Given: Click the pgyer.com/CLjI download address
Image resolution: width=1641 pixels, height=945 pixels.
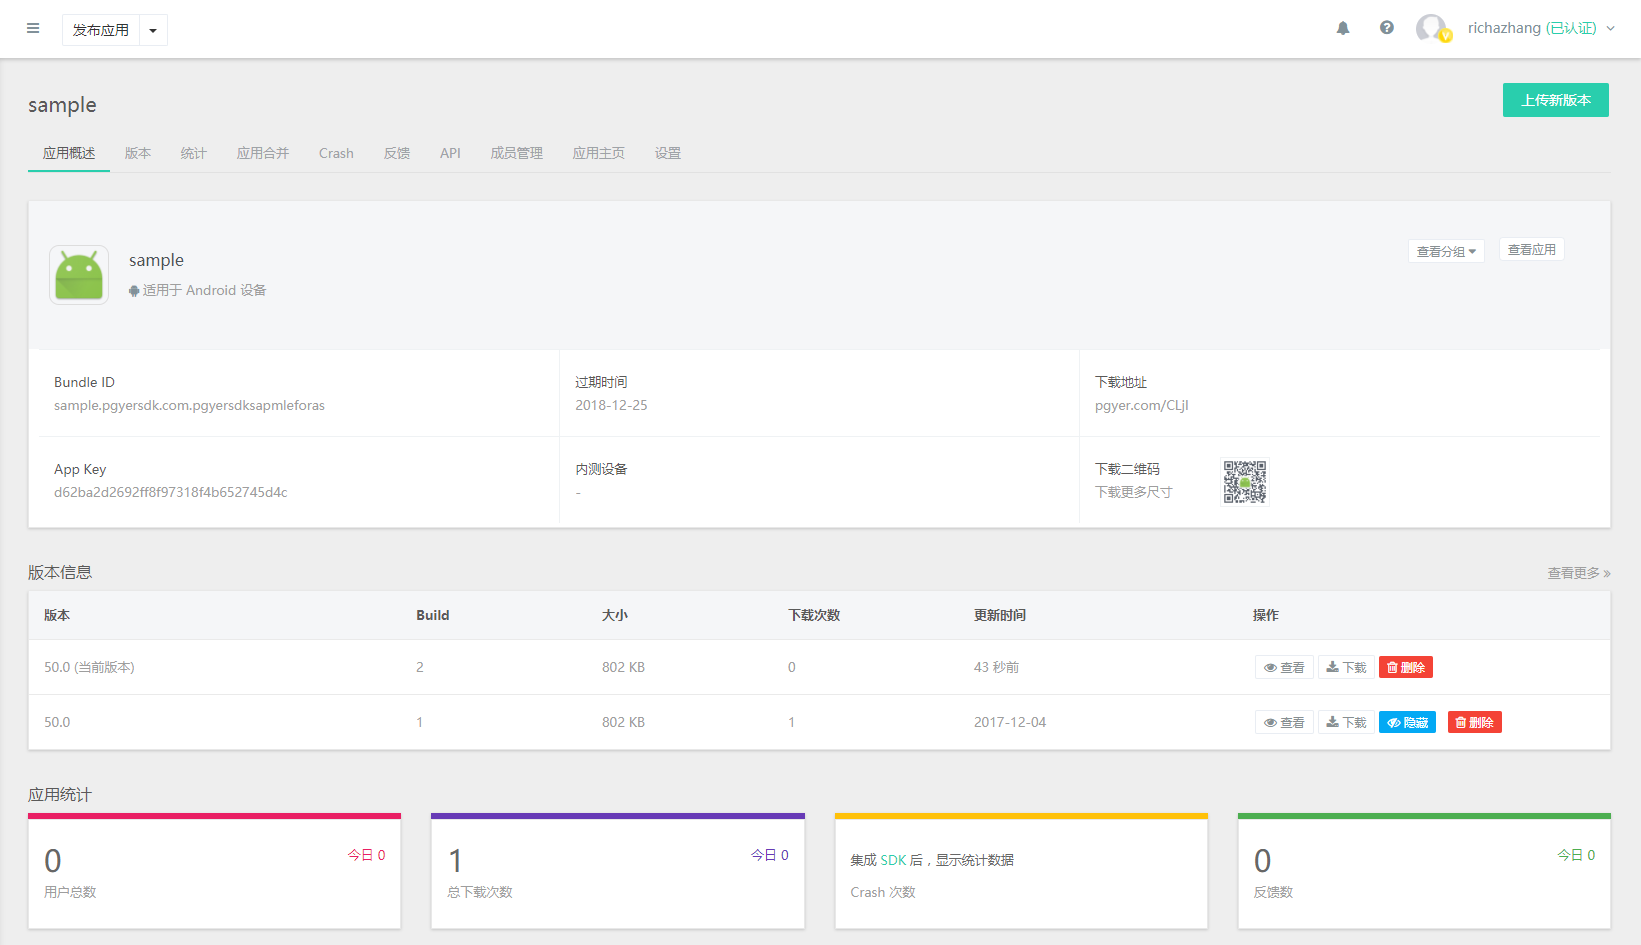Looking at the screenshot, I should click(x=1142, y=405).
